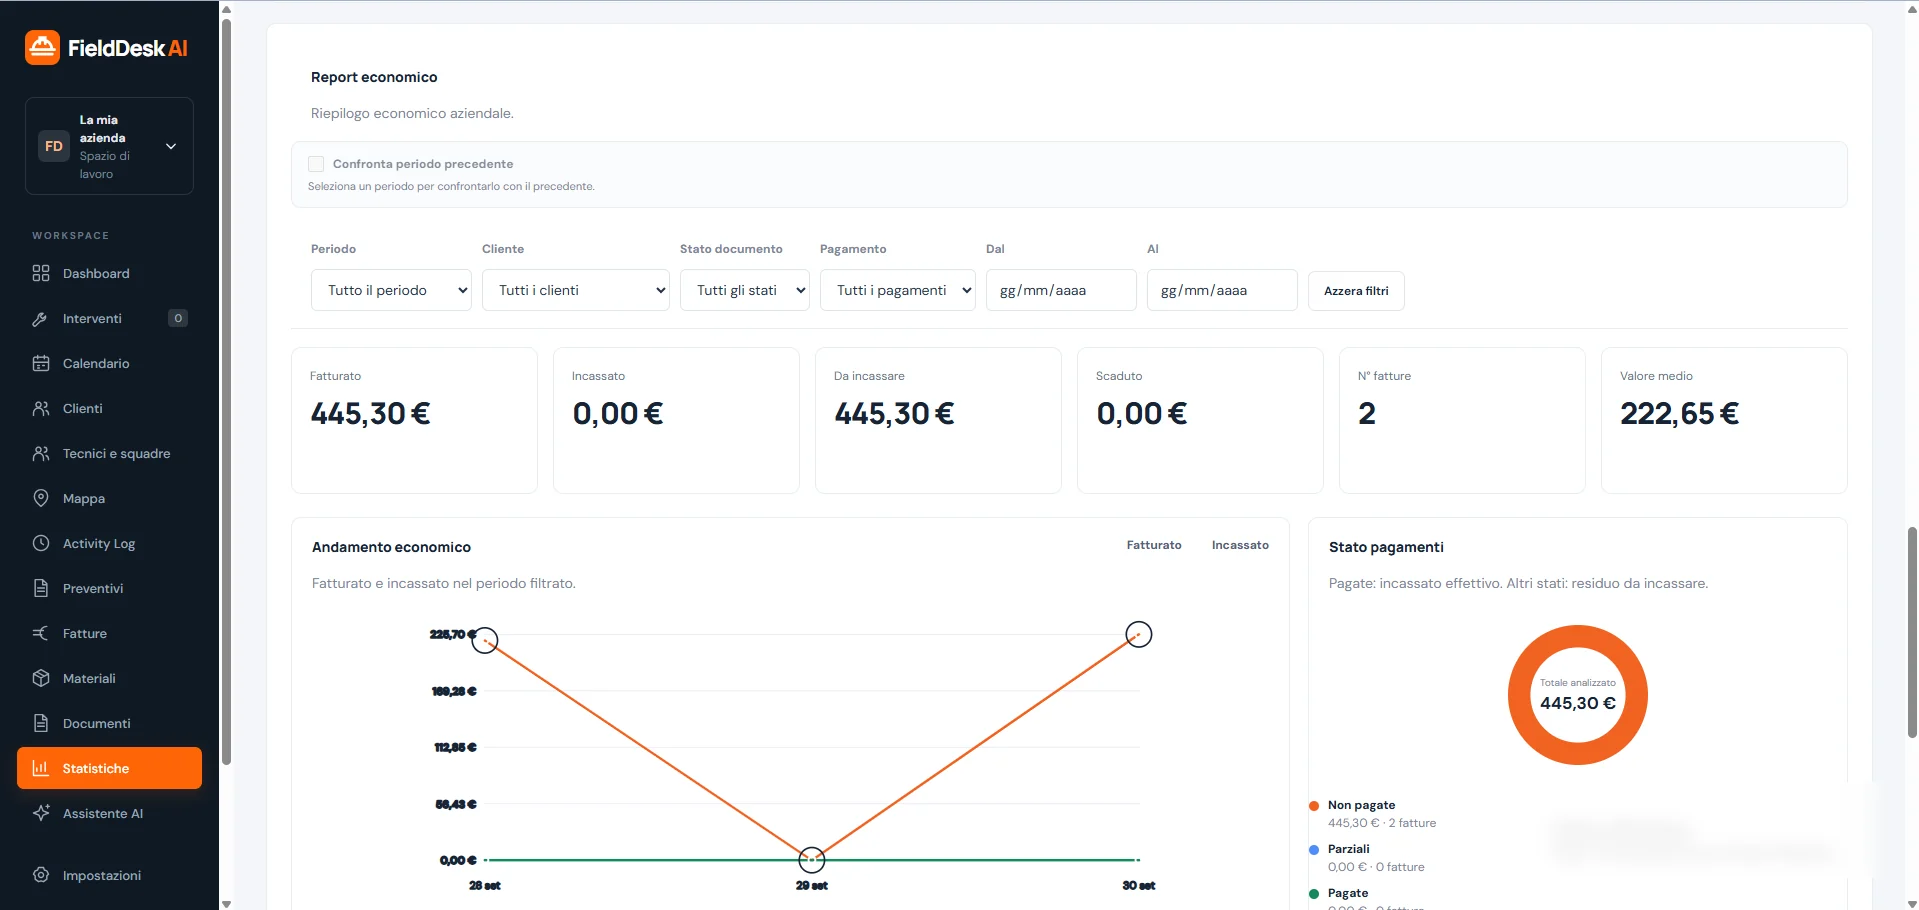Click the Clienti people icon
Screen dimensions: 1919x910
coord(41,408)
